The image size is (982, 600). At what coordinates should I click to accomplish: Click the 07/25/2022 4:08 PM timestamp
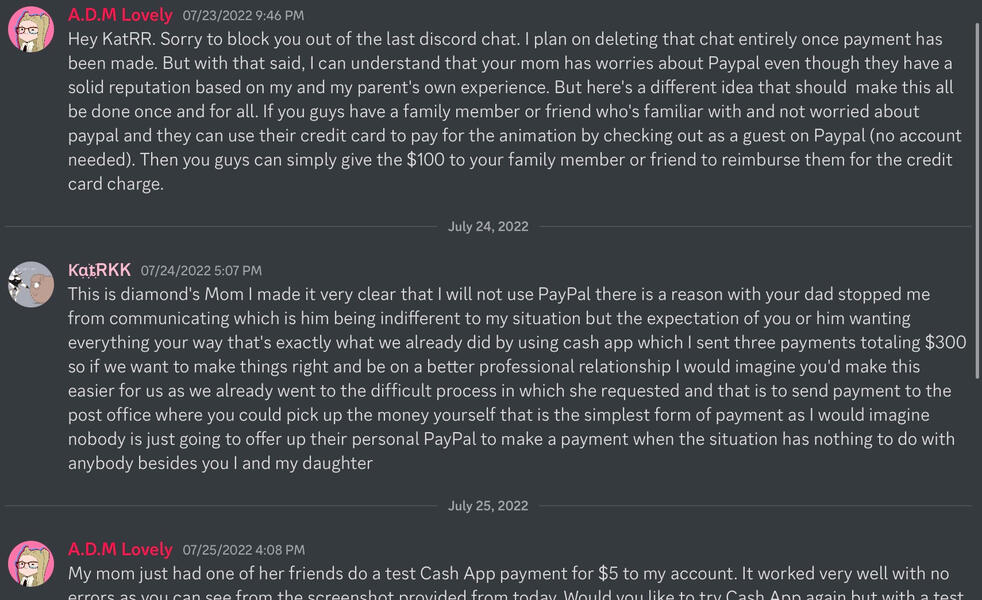point(243,550)
